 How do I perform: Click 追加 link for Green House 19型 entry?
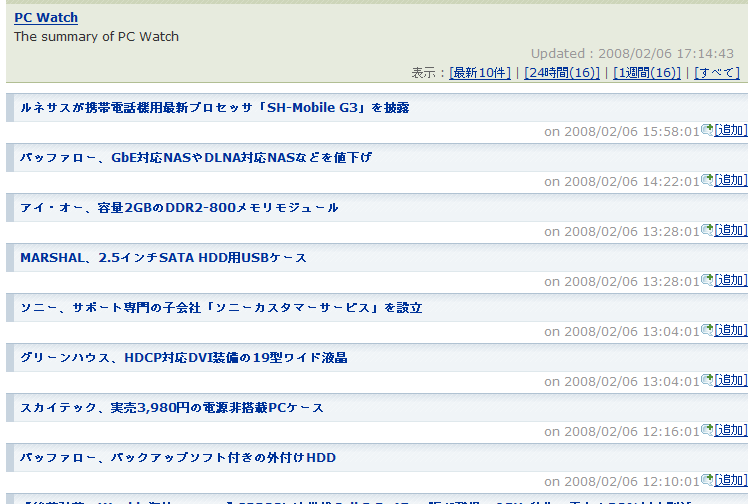pyautogui.click(x=731, y=380)
